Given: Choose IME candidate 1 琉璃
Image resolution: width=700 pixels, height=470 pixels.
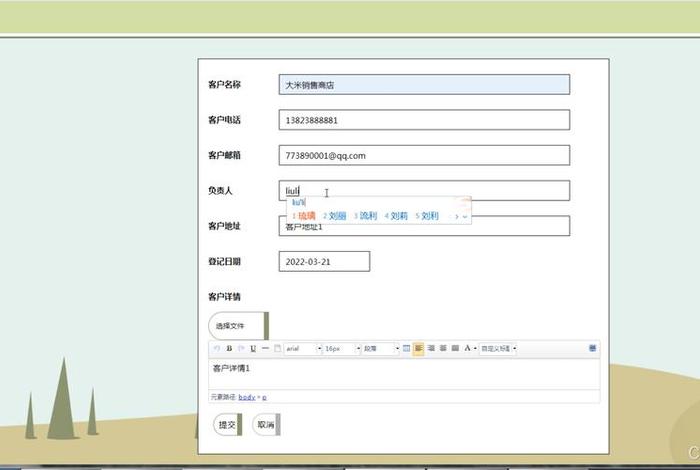Looking at the screenshot, I should tap(304, 216).
